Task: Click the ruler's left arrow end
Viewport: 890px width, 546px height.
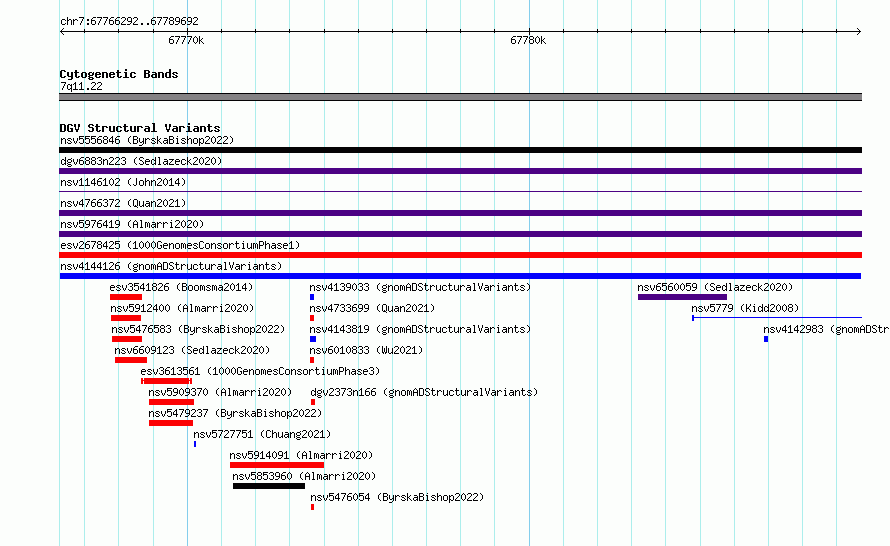Action: click(62, 32)
